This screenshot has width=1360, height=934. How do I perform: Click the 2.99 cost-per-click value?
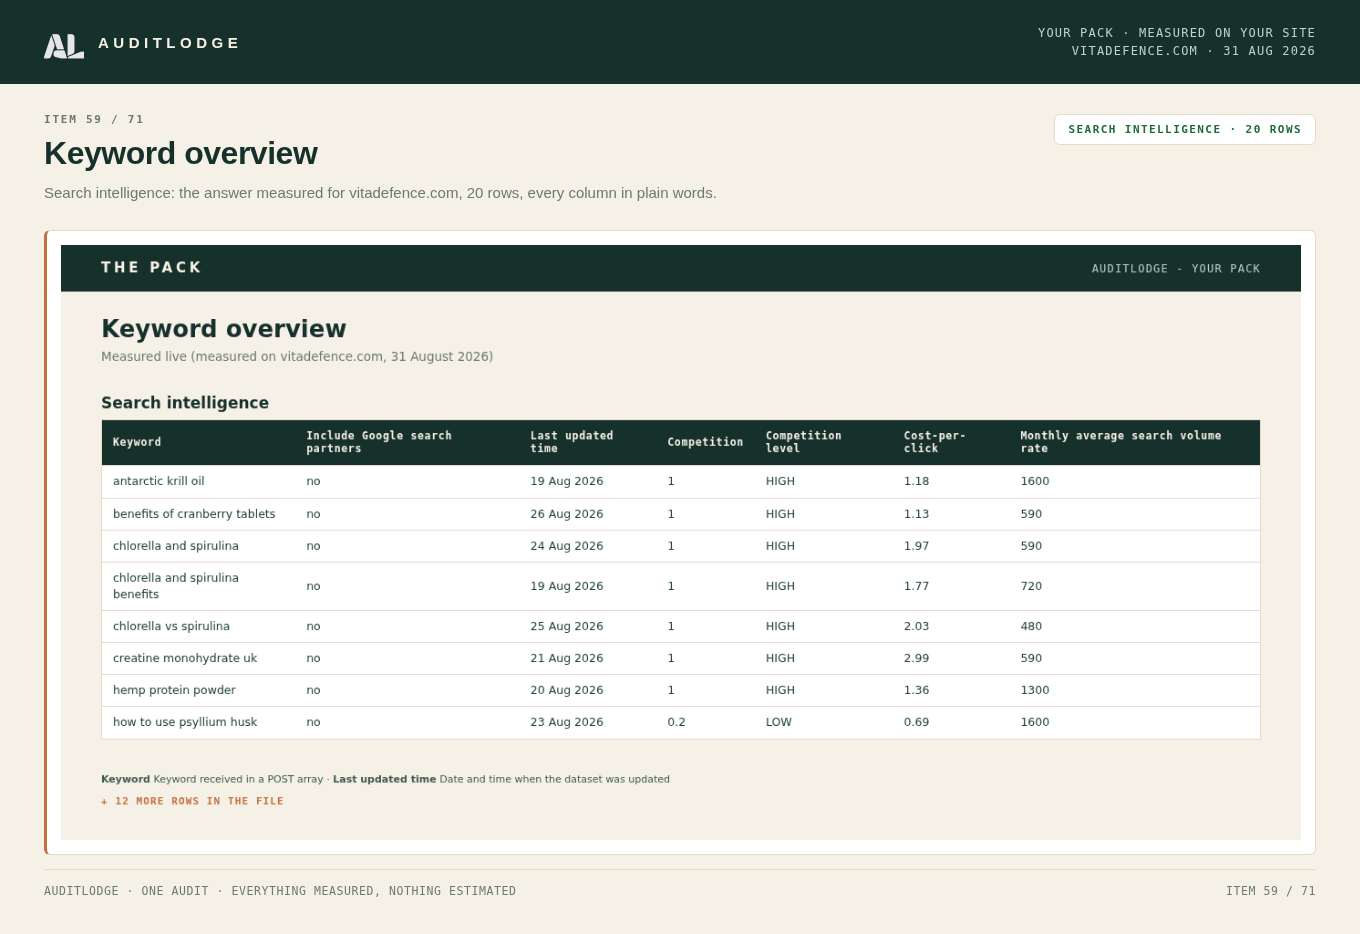point(917,658)
